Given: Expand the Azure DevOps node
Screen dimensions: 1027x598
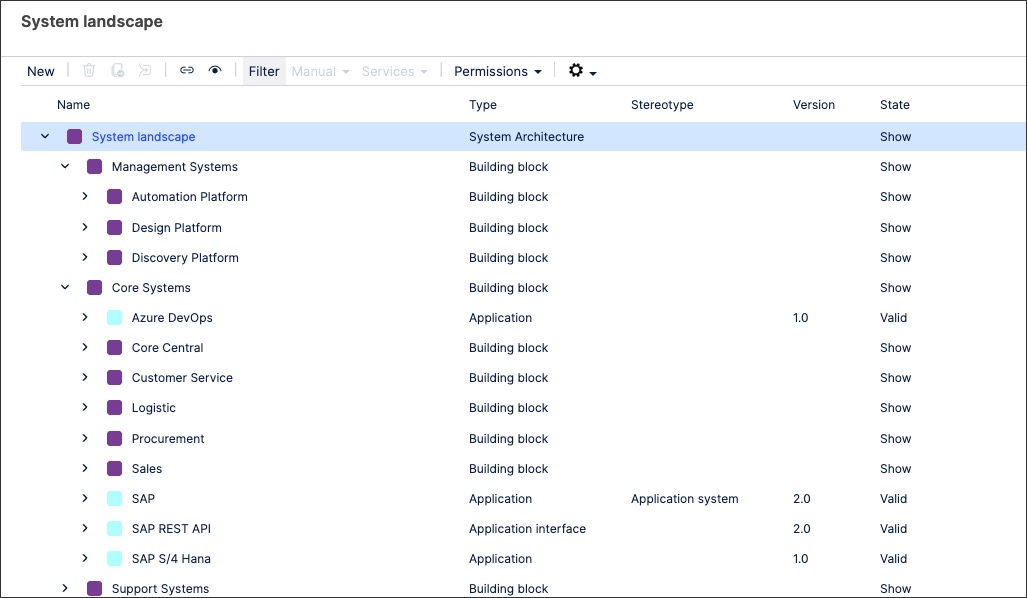Looking at the screenshot, I should point(85,318).
